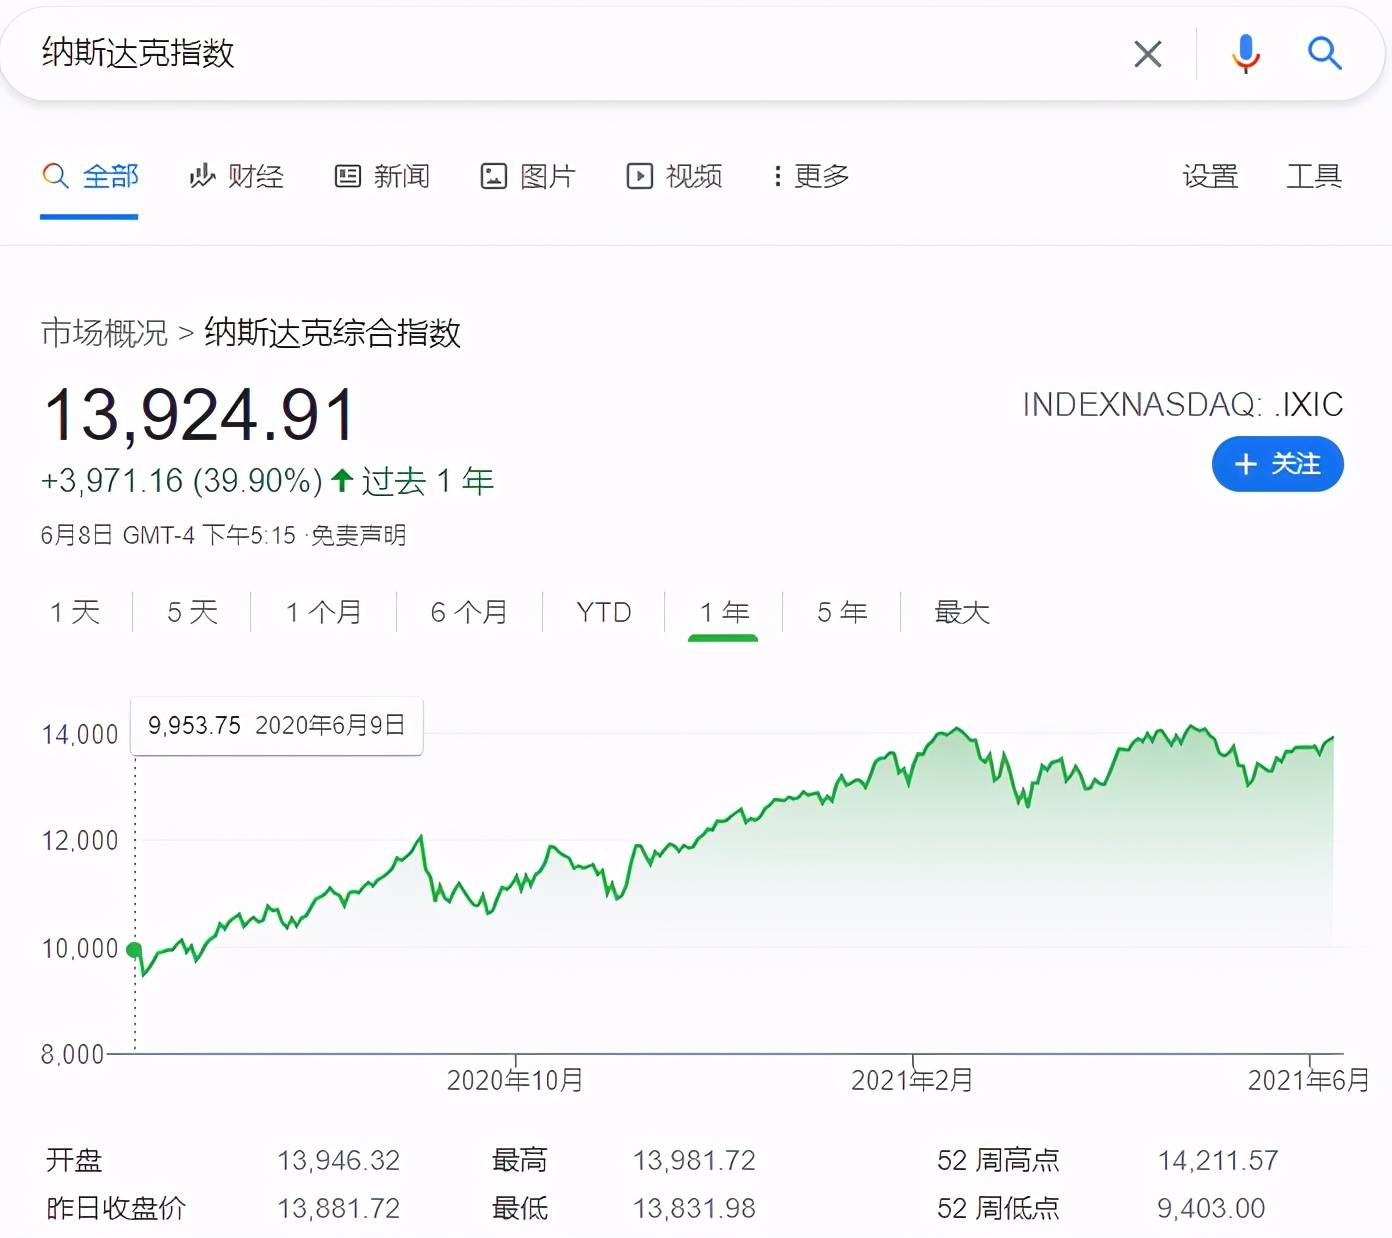Click the 2021年2月 axis label
The height and width of the screenshot is (1238, 1392).
[912, 1080]
